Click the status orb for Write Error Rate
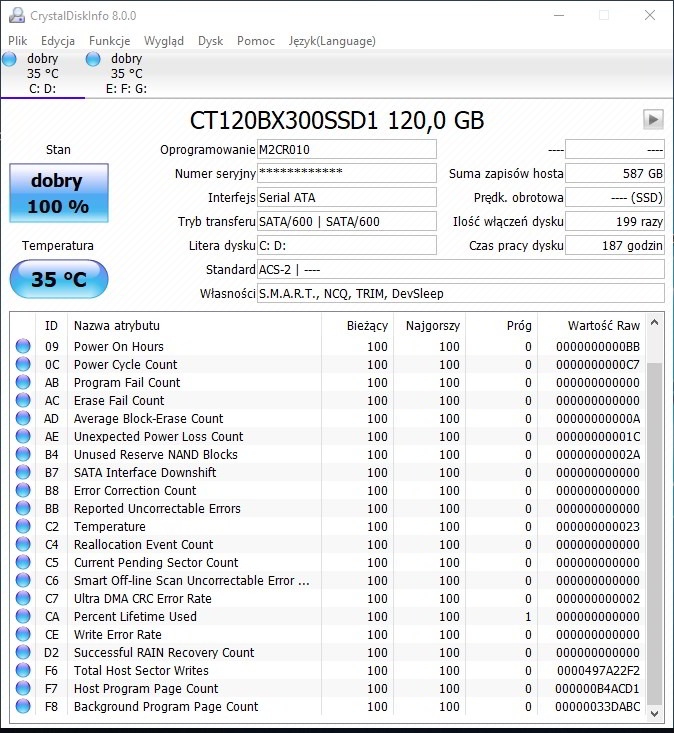674x733 pixels. pos(23,634)
